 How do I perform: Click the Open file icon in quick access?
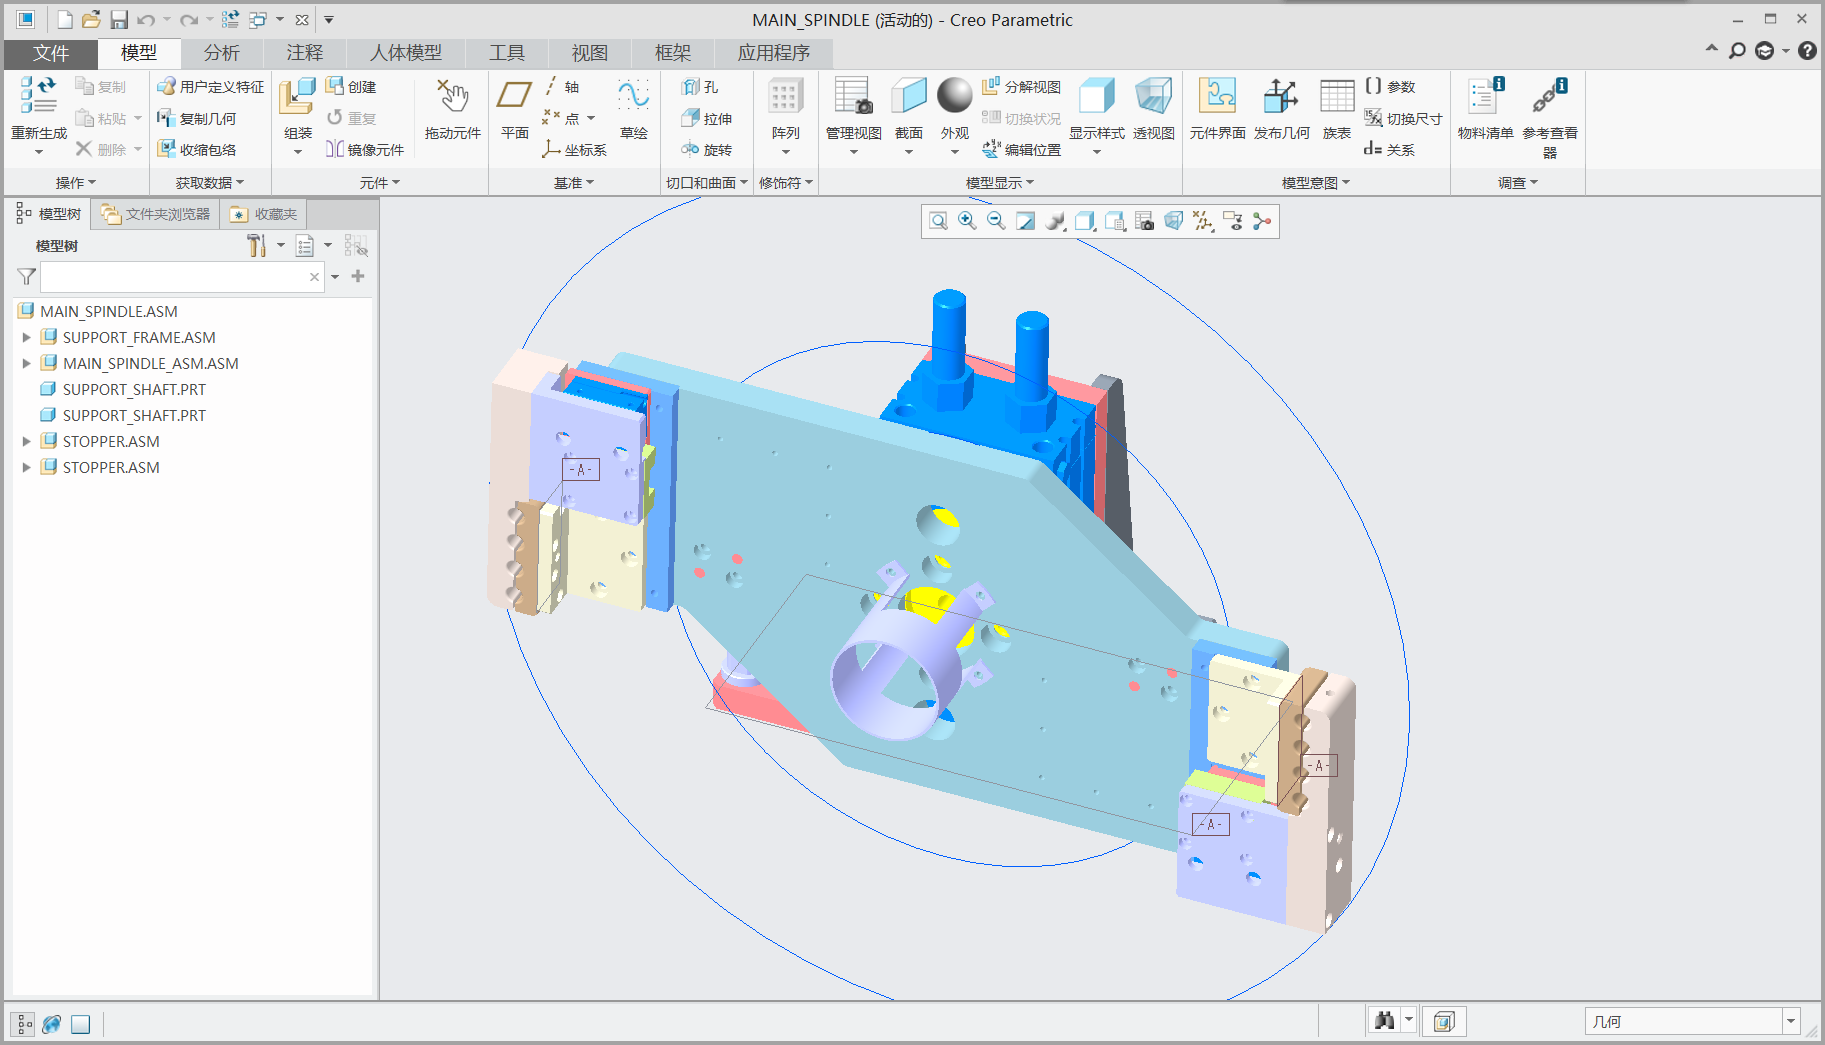point(91,19)
